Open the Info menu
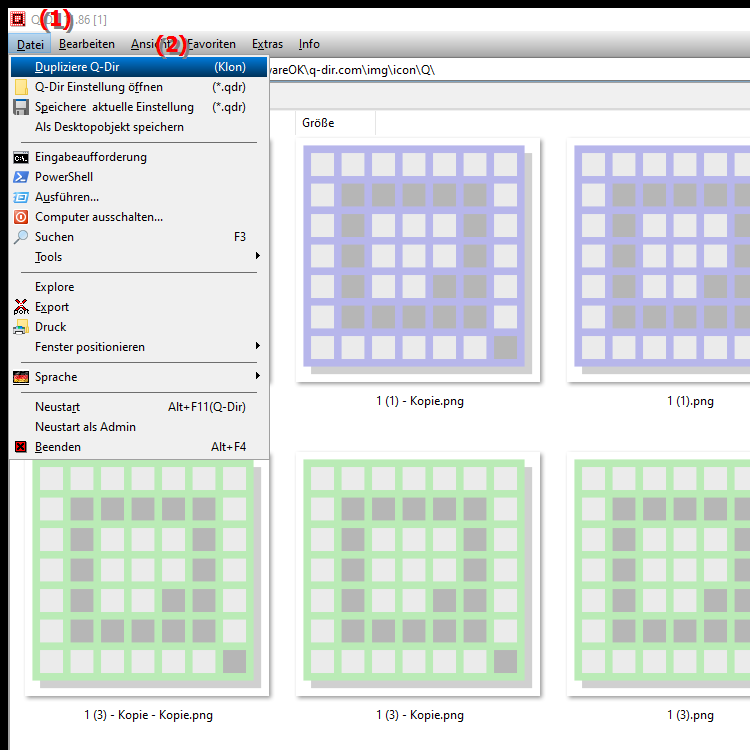The image size is (750, 750). (309, 44)
